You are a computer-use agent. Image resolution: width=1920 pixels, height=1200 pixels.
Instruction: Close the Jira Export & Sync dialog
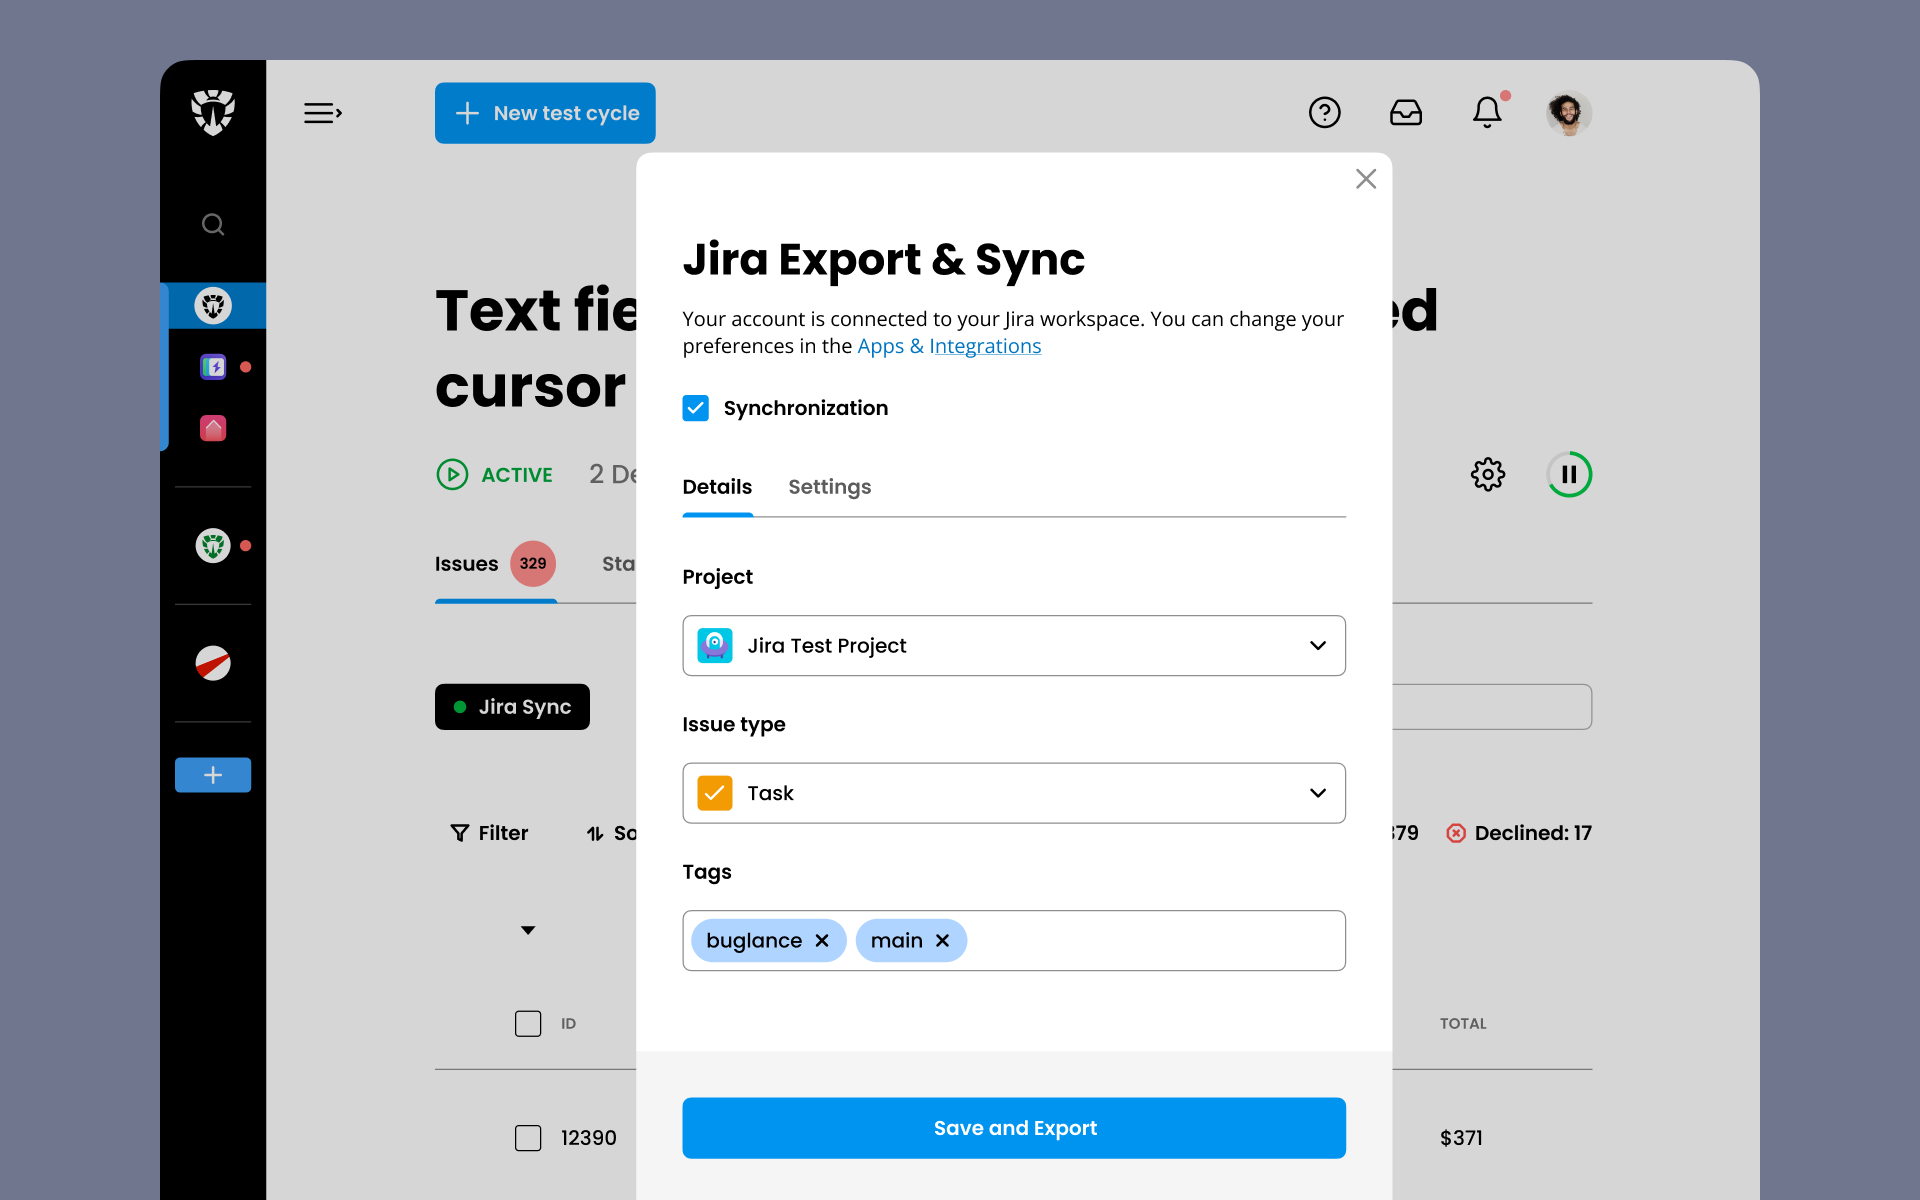coord(1366,179)
